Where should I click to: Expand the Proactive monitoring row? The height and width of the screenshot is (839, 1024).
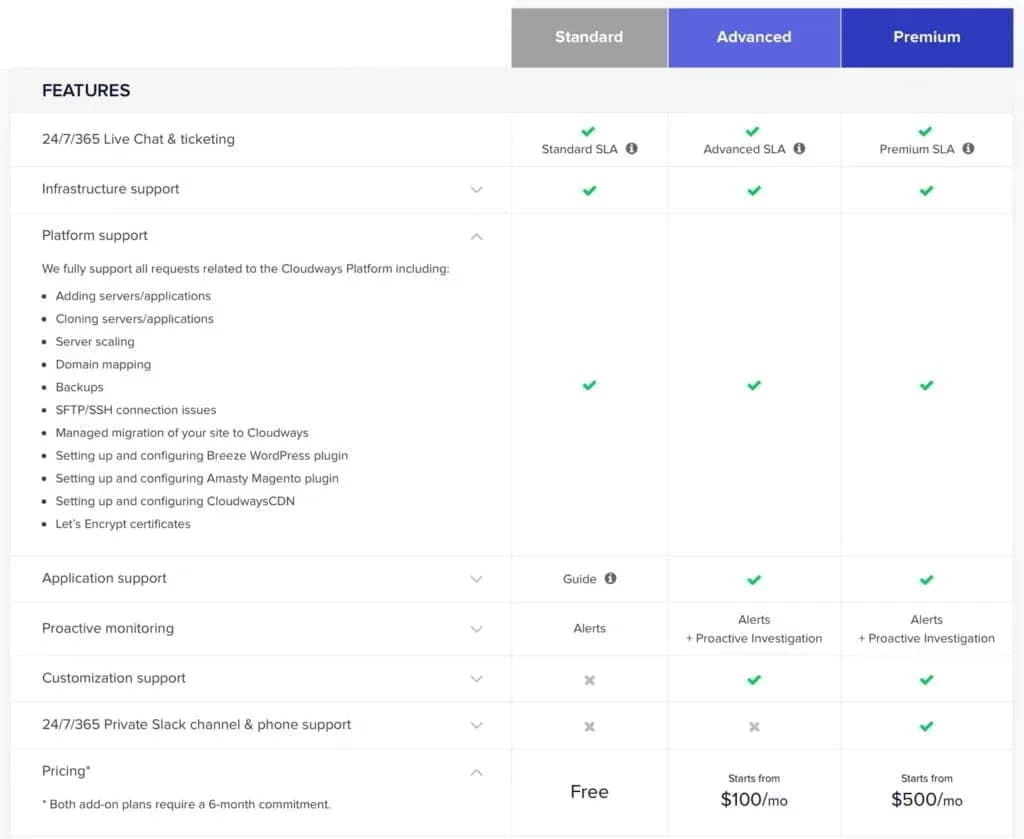[x=477, y=628]
